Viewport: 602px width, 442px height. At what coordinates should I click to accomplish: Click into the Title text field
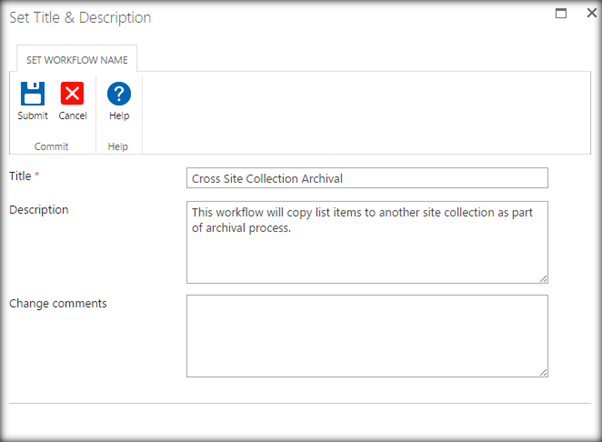[367, 178]
